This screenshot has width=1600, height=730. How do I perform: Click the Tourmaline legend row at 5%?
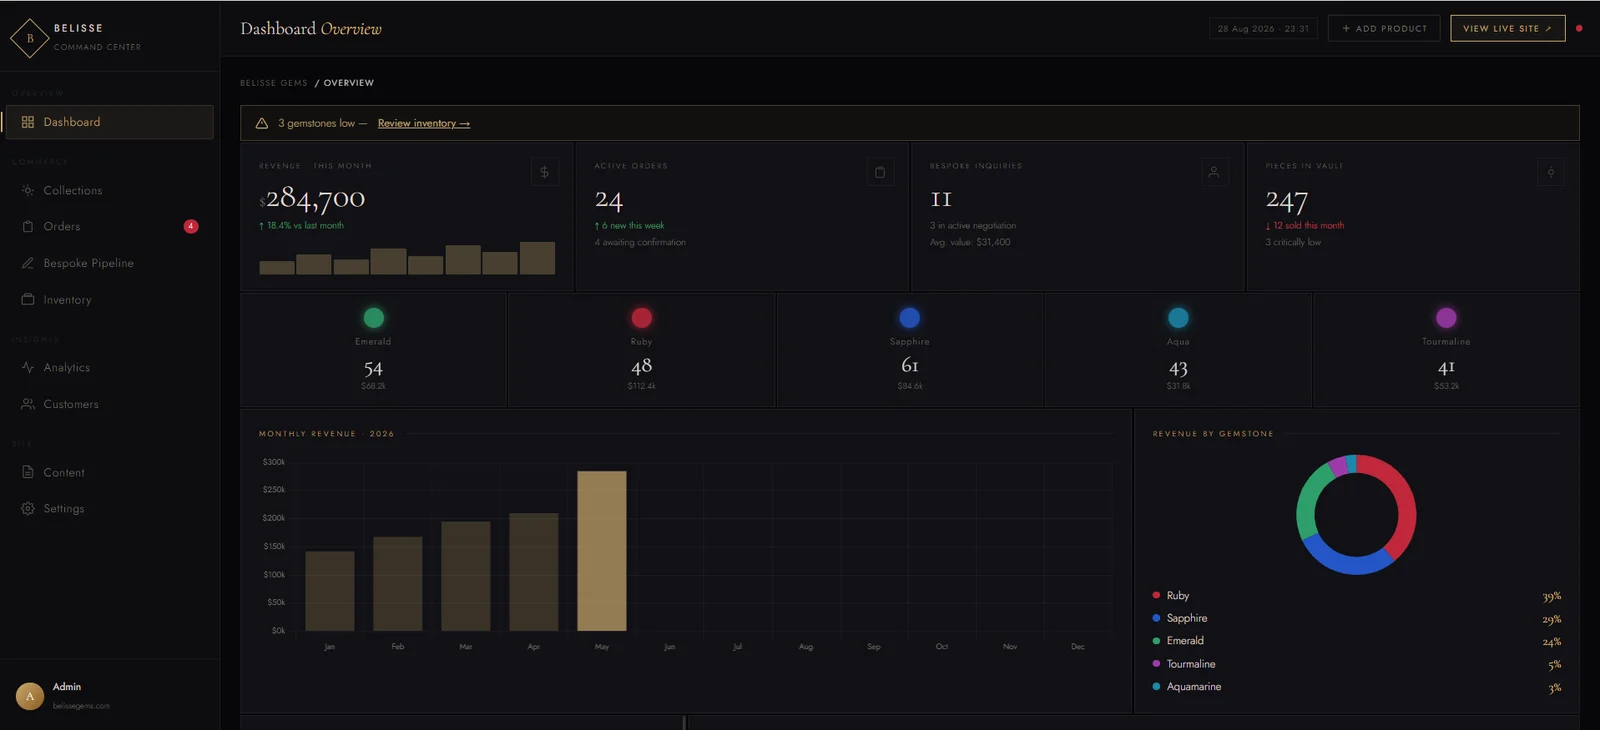[x=1356, y=664]
